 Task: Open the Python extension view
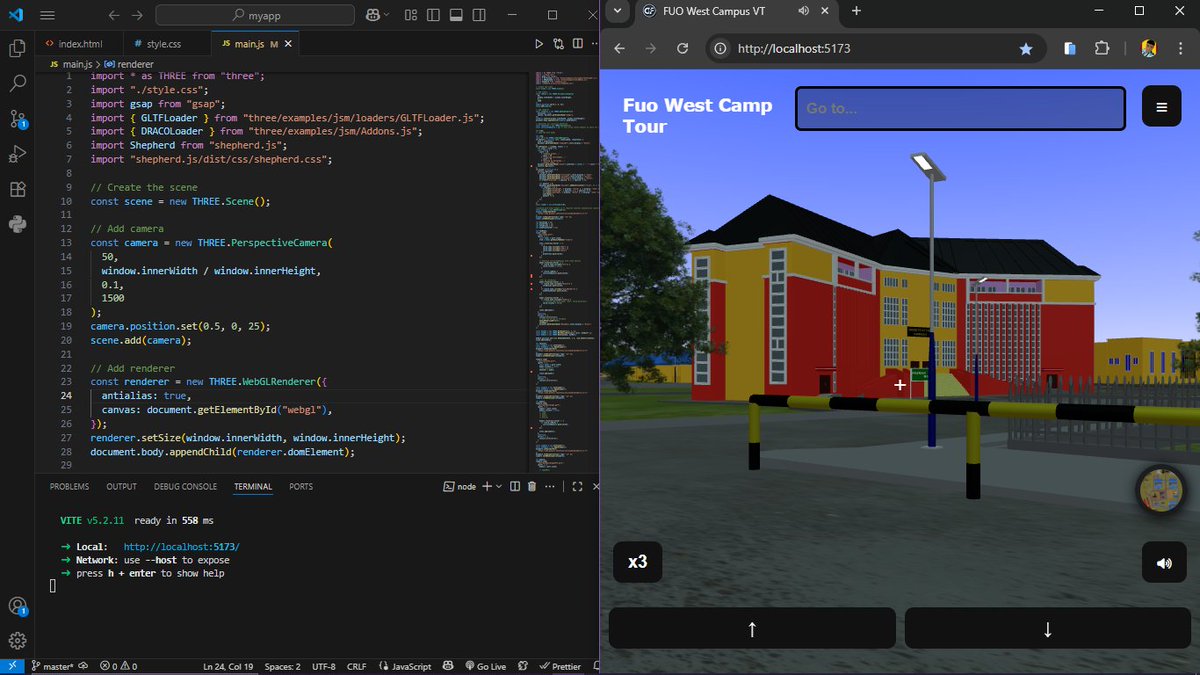tap(17, 223)
